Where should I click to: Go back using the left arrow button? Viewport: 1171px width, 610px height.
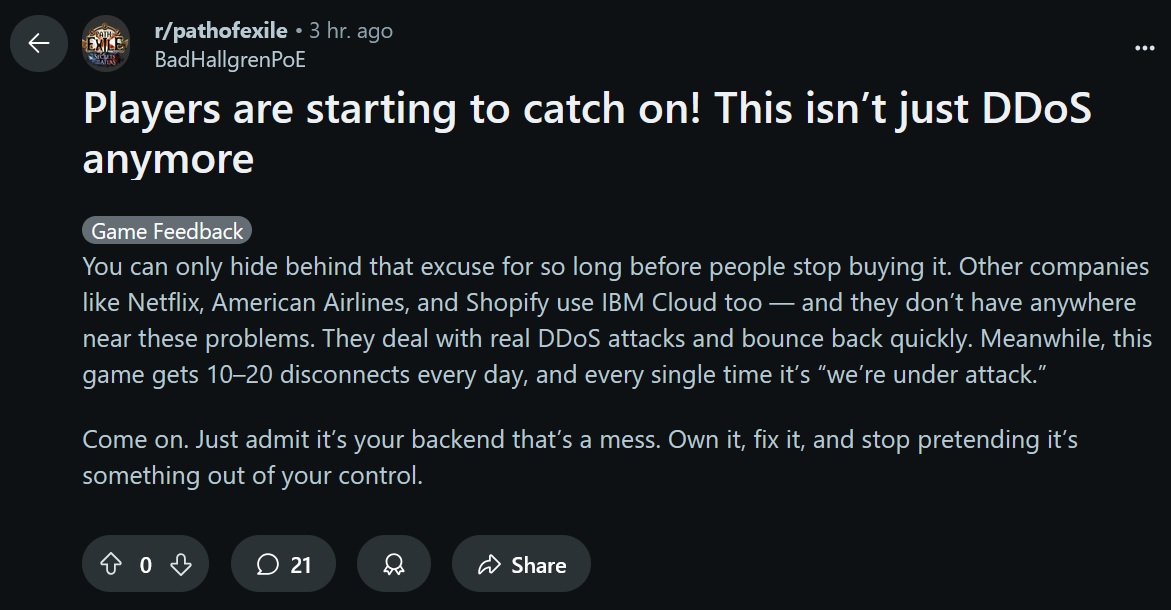point(39,43)
